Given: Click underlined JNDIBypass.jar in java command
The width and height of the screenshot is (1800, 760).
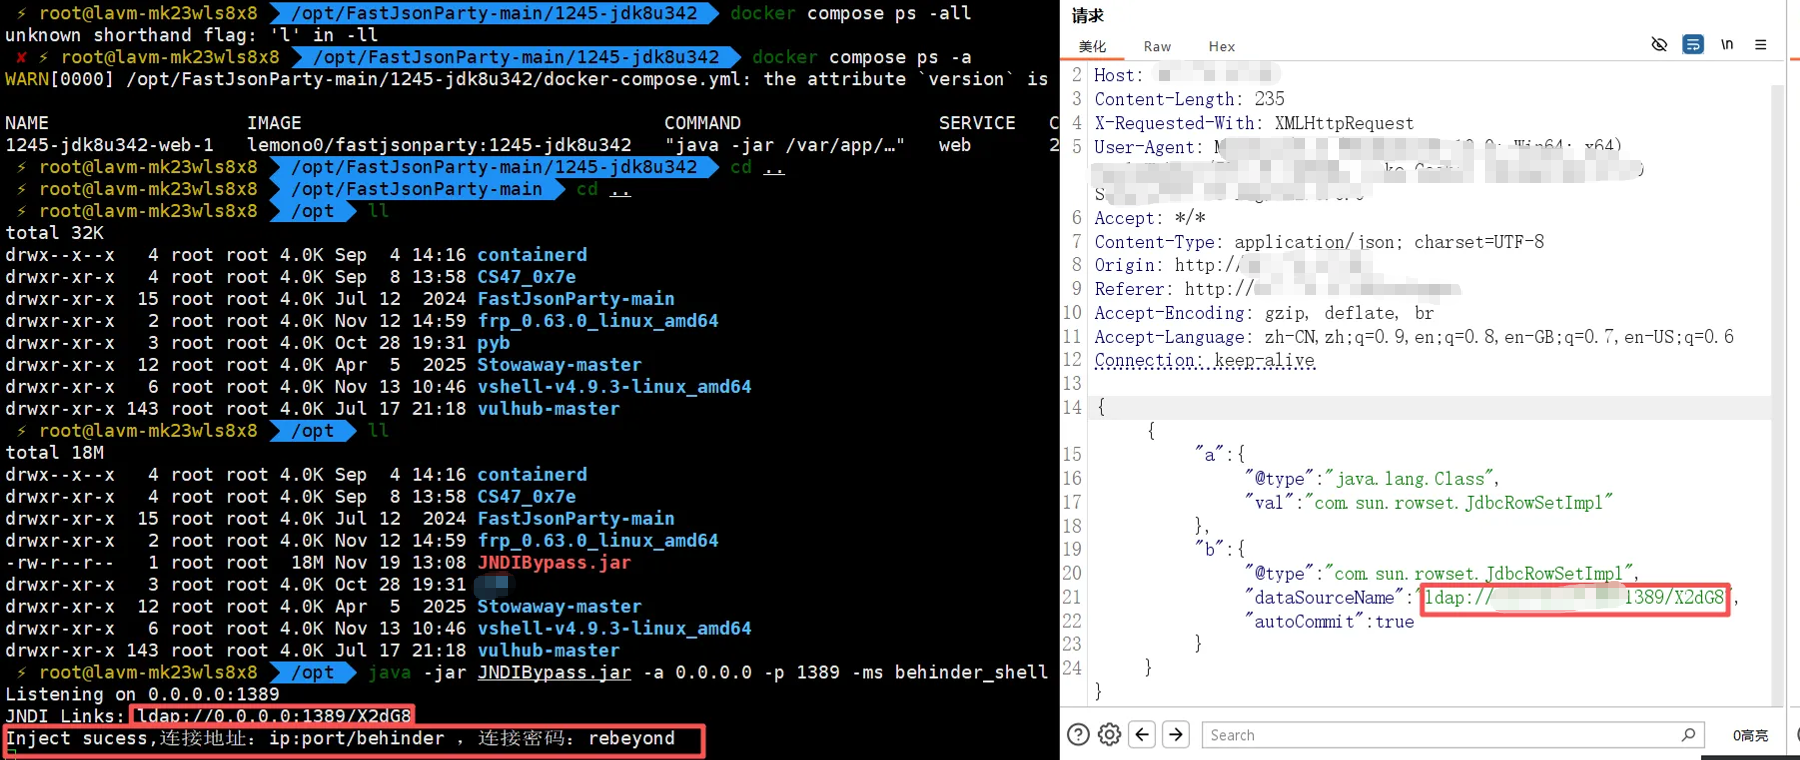Looking at the screenshot, I should [x=554, y=673].
